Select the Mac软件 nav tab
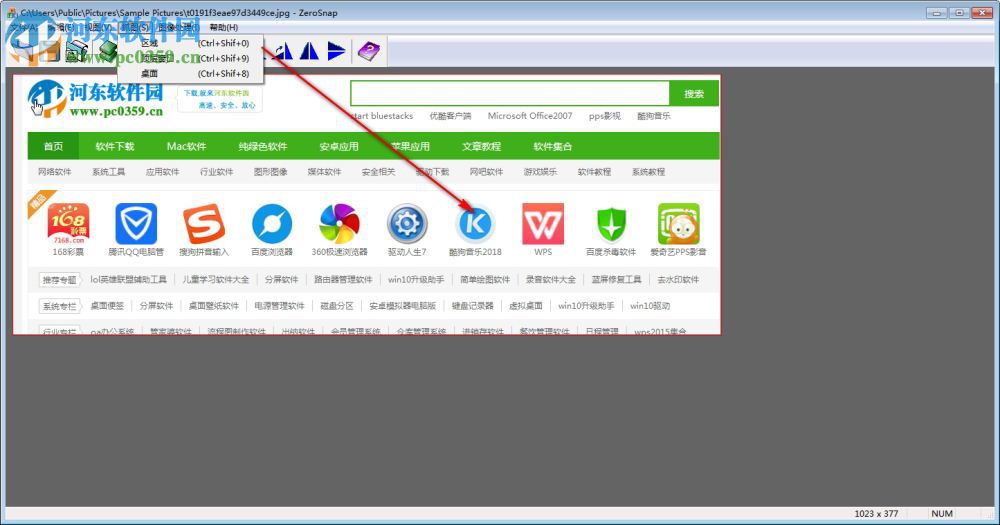This screenshot has height=525, width=1000. (x=186, y=146)
